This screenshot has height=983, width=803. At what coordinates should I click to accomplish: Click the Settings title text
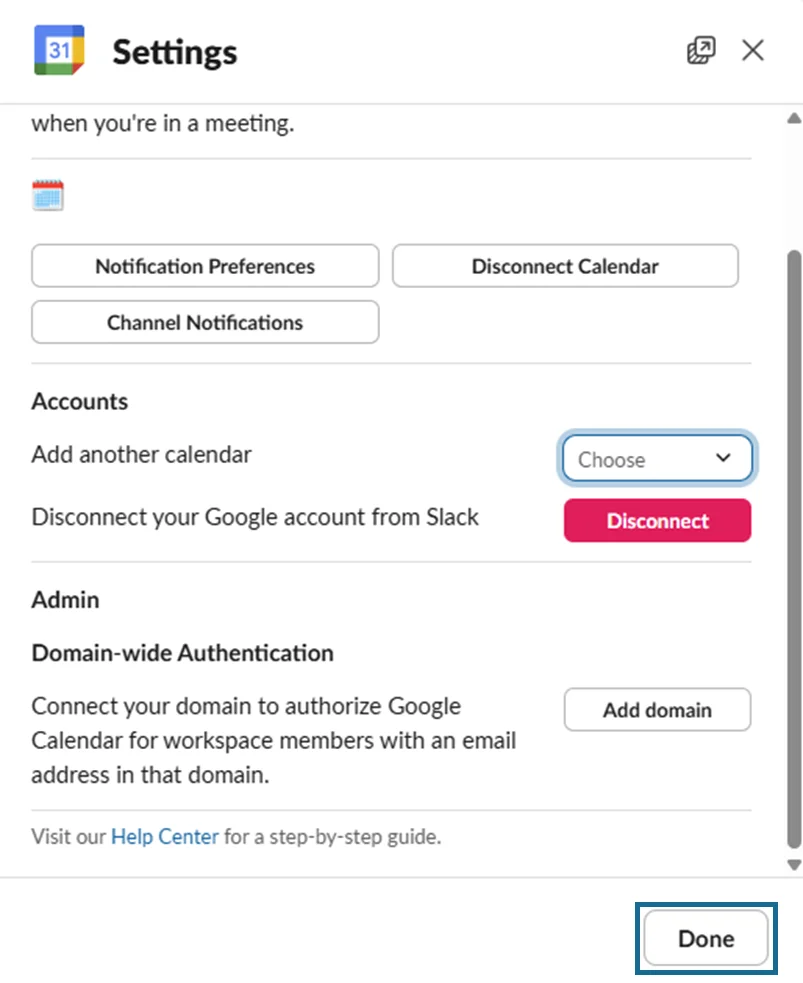174,51
